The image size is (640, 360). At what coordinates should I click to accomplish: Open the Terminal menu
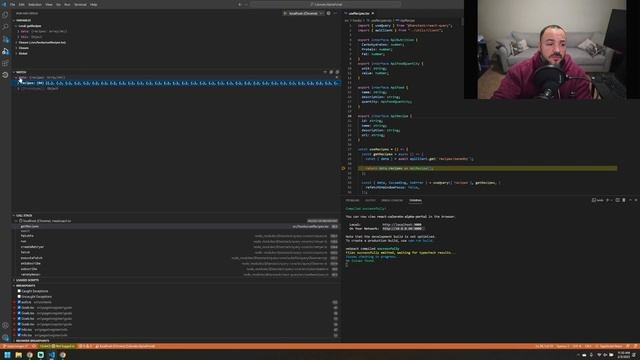[80, 4]
